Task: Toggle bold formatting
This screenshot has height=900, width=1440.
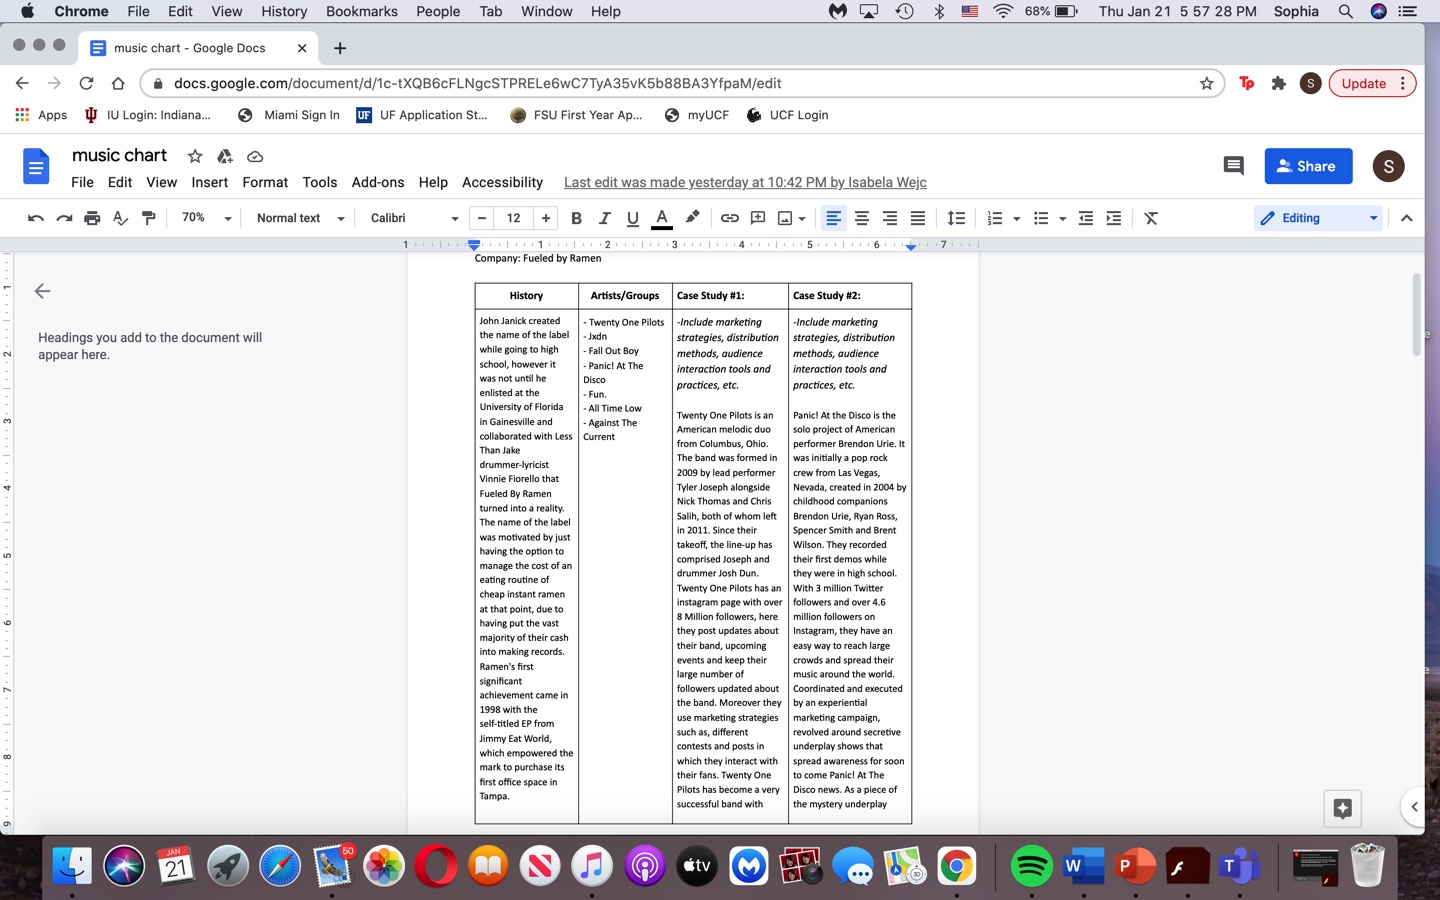Action: coord(576,218)
